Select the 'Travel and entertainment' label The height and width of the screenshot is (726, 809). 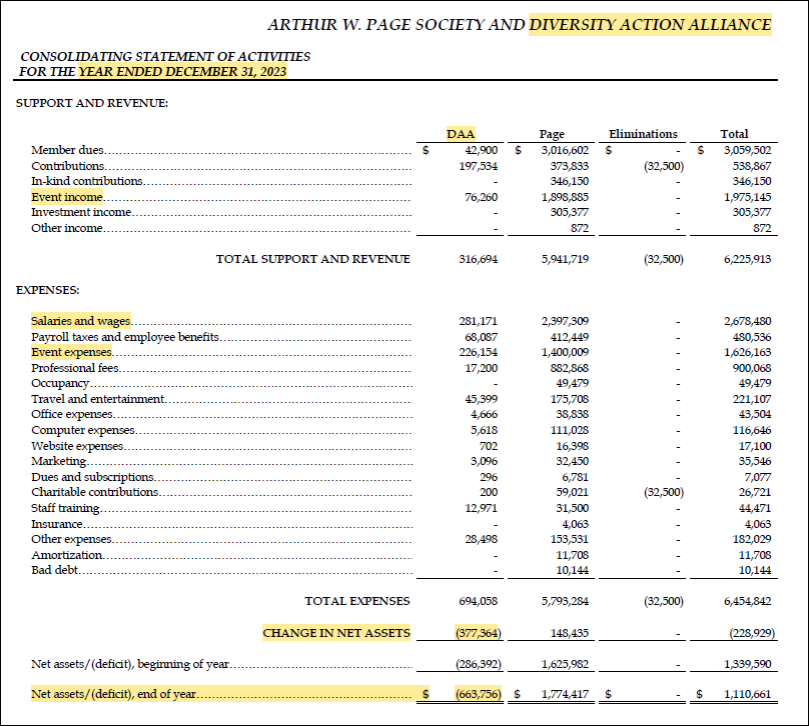tap(98, 399)
